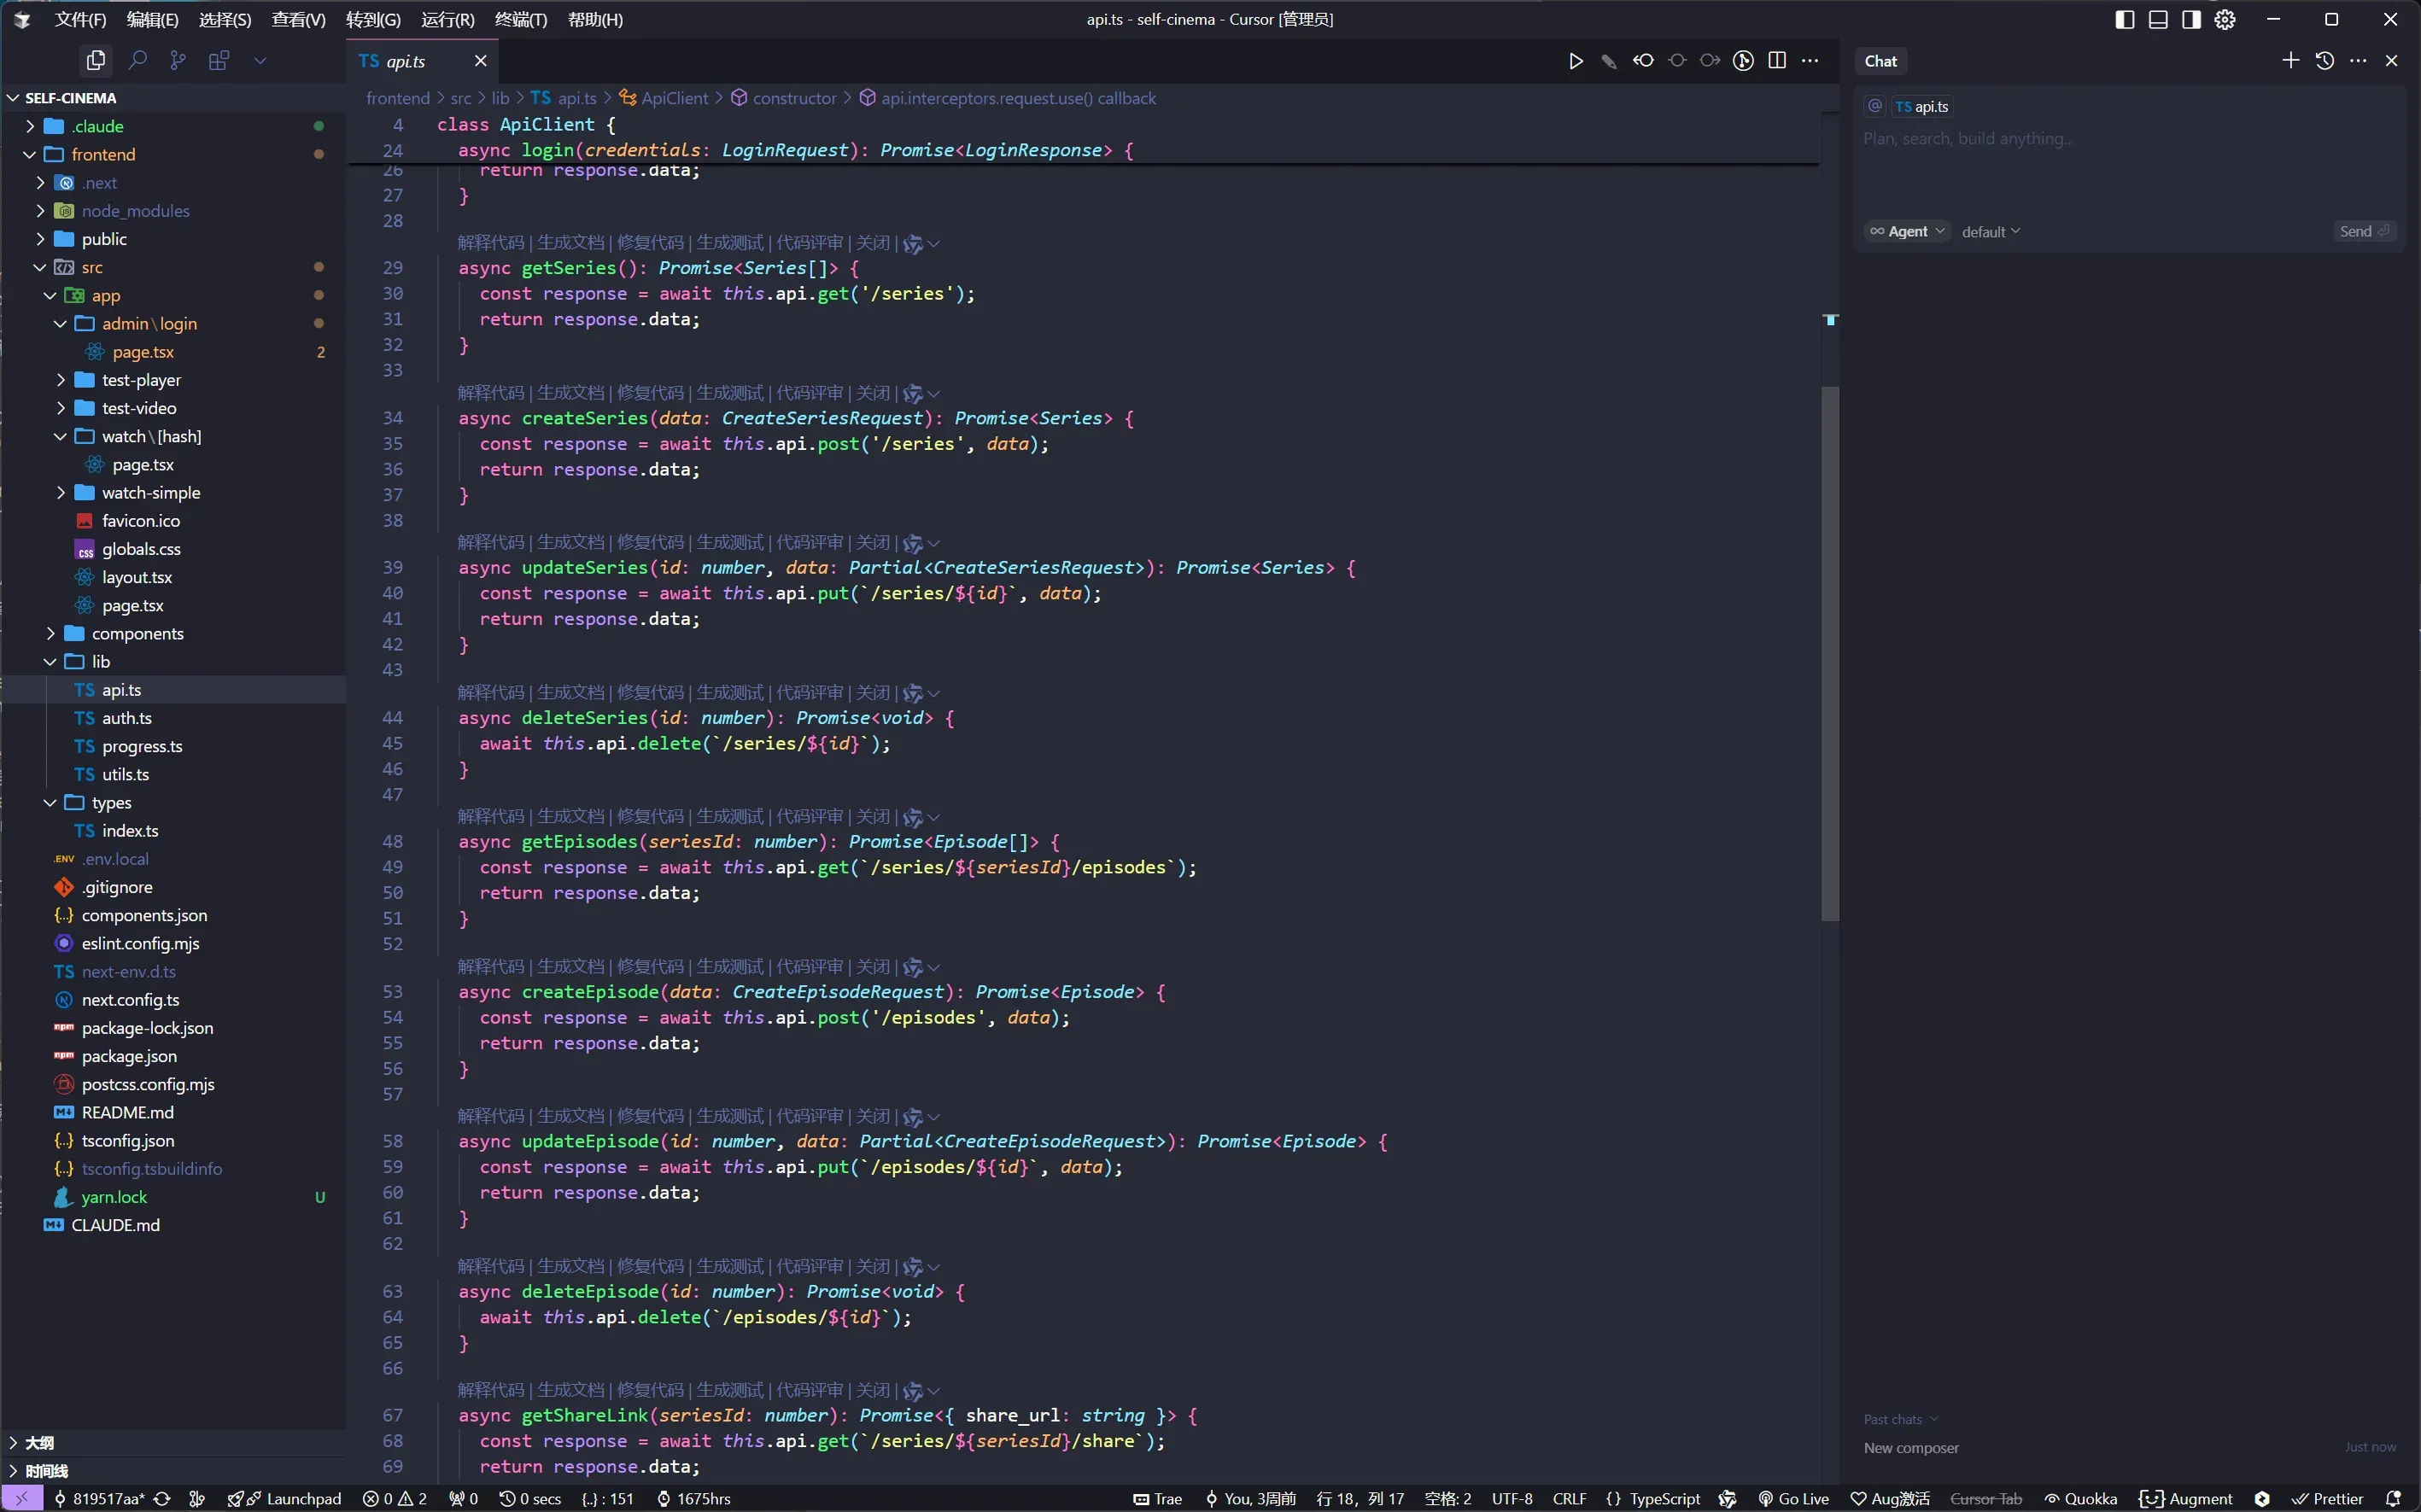The width and height of the screenshot is (2421, 1512).
Task: Click the Run code play icon
Action: tap(1575, 61)
